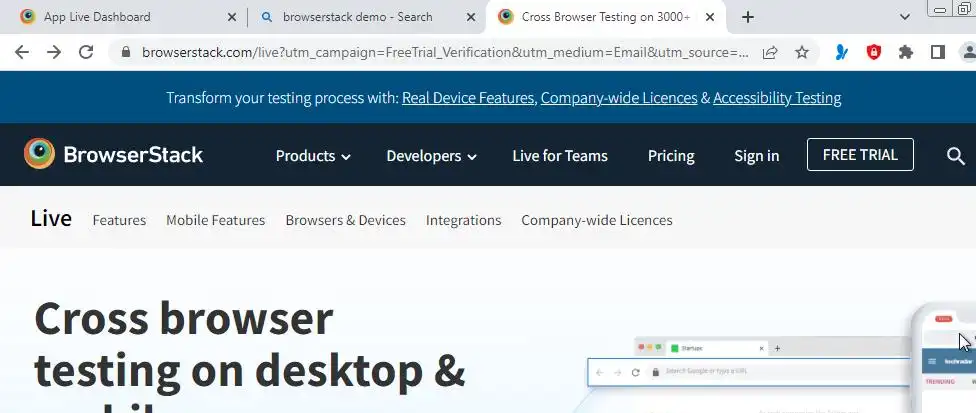The height and width of the screenshot is (413, 976).
Task: Start the FREE TRIAL
Action: click(860, 154)
